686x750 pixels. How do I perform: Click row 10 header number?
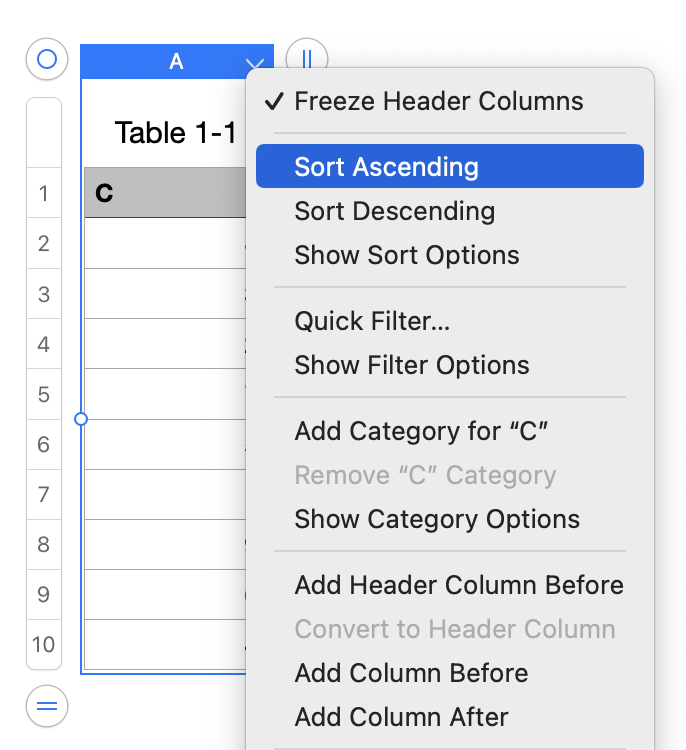tap(44, 644)
